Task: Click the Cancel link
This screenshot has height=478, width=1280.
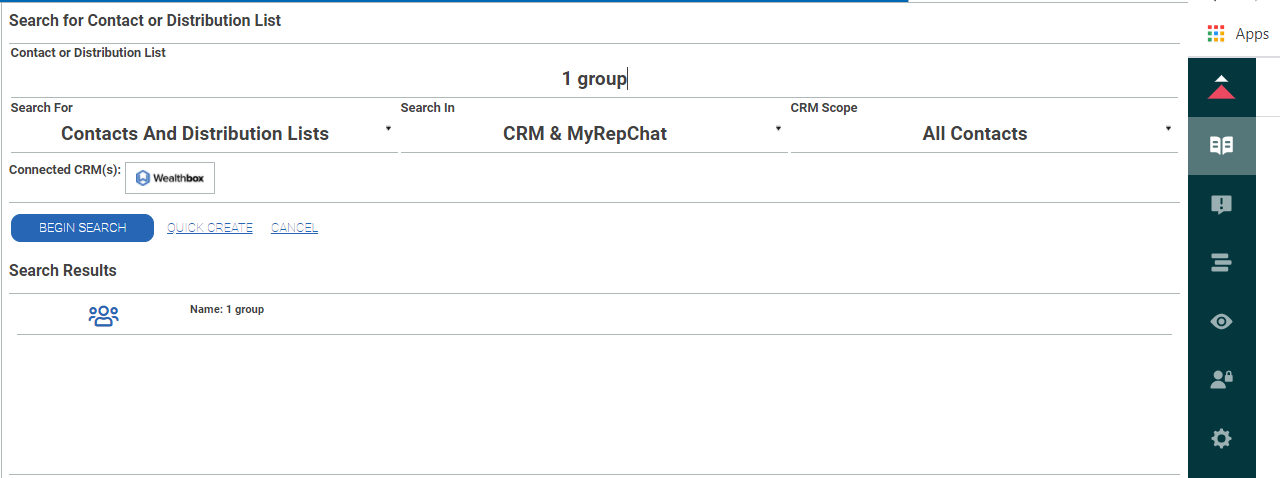Action: (294, 228)
